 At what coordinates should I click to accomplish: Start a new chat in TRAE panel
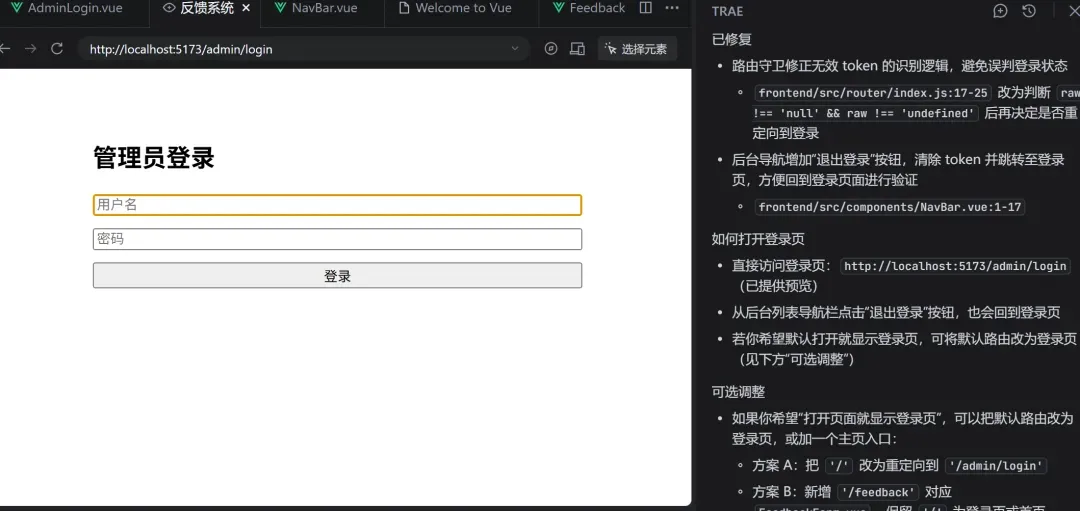(x=1000, y=11)
